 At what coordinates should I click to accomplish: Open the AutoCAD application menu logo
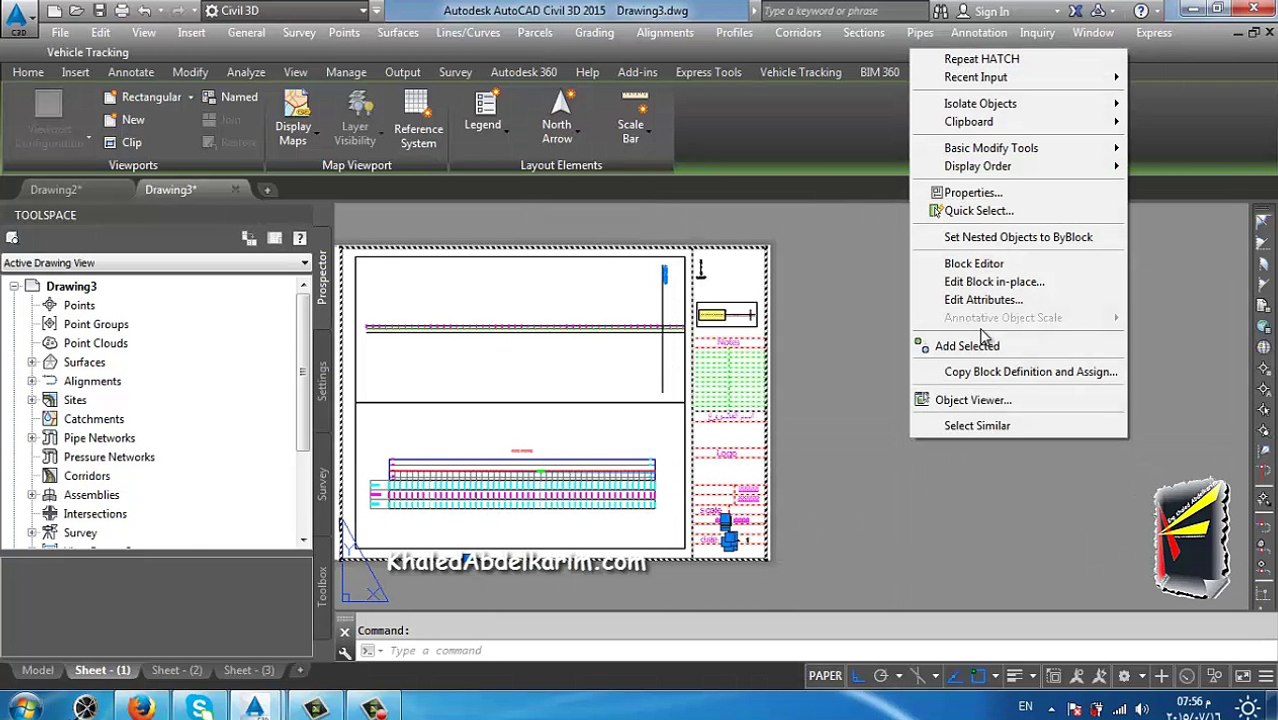point(17,17)
